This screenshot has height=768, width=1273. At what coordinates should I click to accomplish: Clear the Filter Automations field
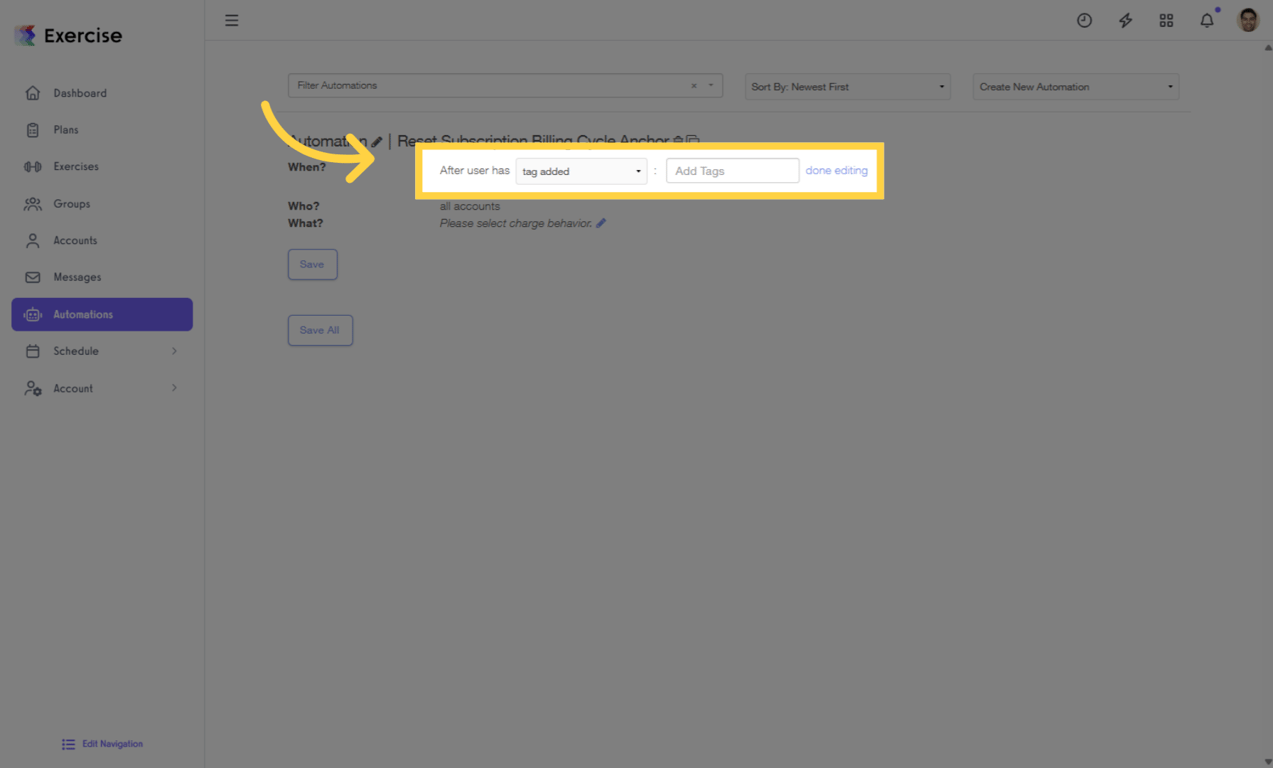pos(694,86)
